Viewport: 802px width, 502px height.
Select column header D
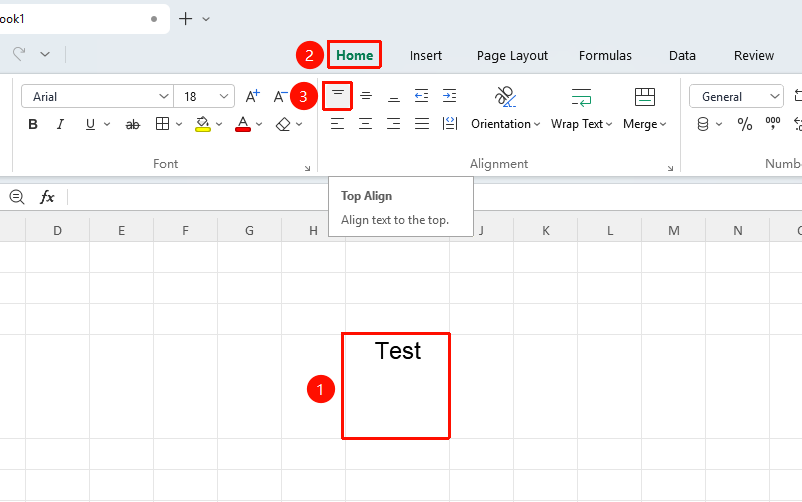pos(57,230)
